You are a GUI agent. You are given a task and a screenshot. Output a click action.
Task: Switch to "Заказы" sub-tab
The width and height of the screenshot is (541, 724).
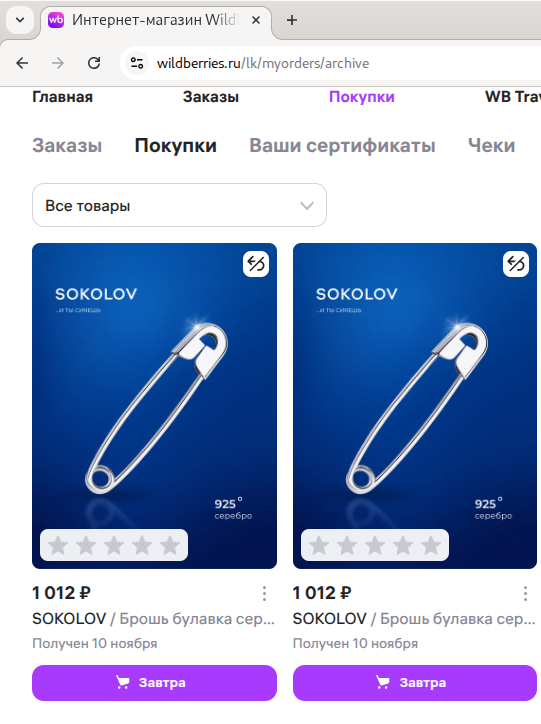[x=67, y=145]
